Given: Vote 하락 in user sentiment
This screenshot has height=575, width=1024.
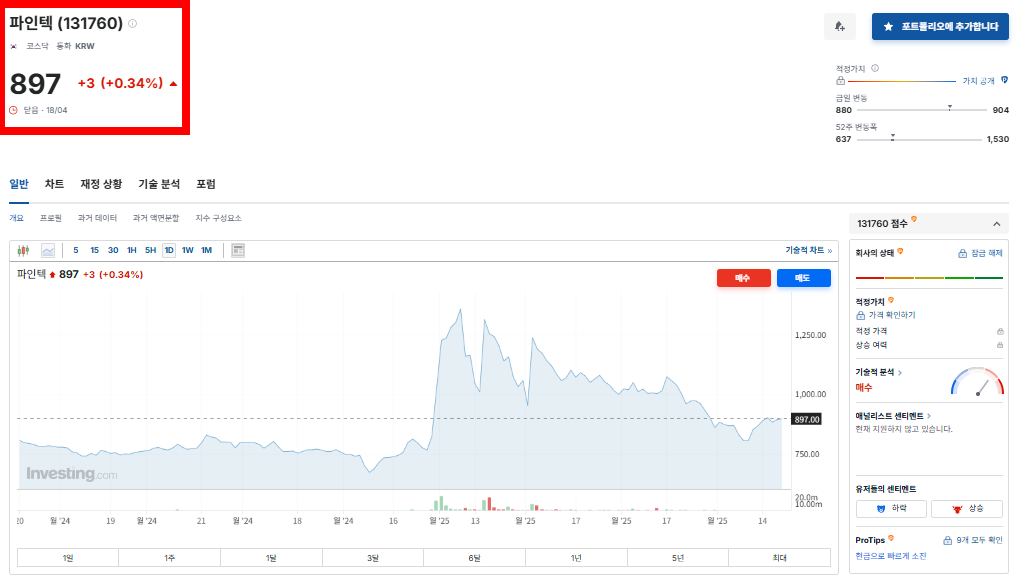Looking at the screenshot, I should pyautogui.click(x=891, y=508).
